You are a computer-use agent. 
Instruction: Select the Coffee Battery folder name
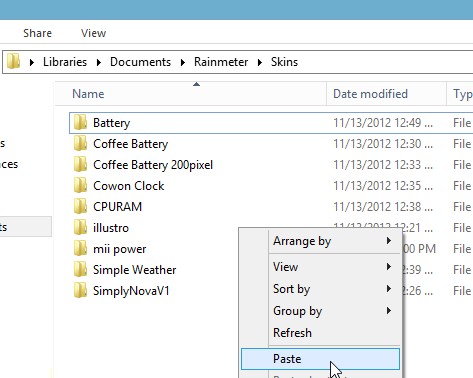pyautogui.click(x=131, y=144)
